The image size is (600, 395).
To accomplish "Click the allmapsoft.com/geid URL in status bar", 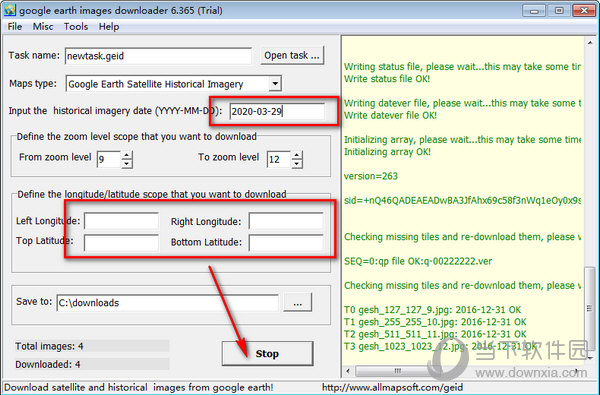I will point(393,387).
